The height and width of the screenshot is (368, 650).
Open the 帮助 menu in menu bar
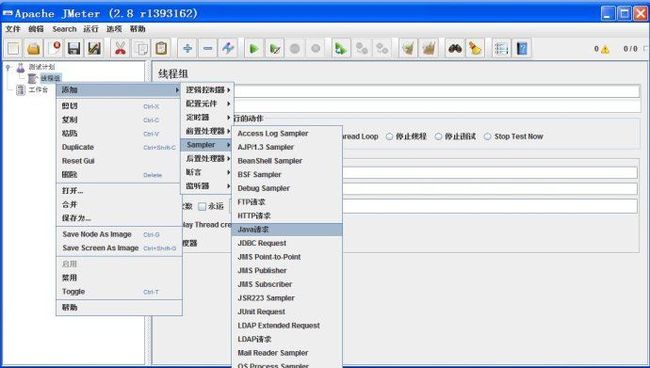coord(138,29)
